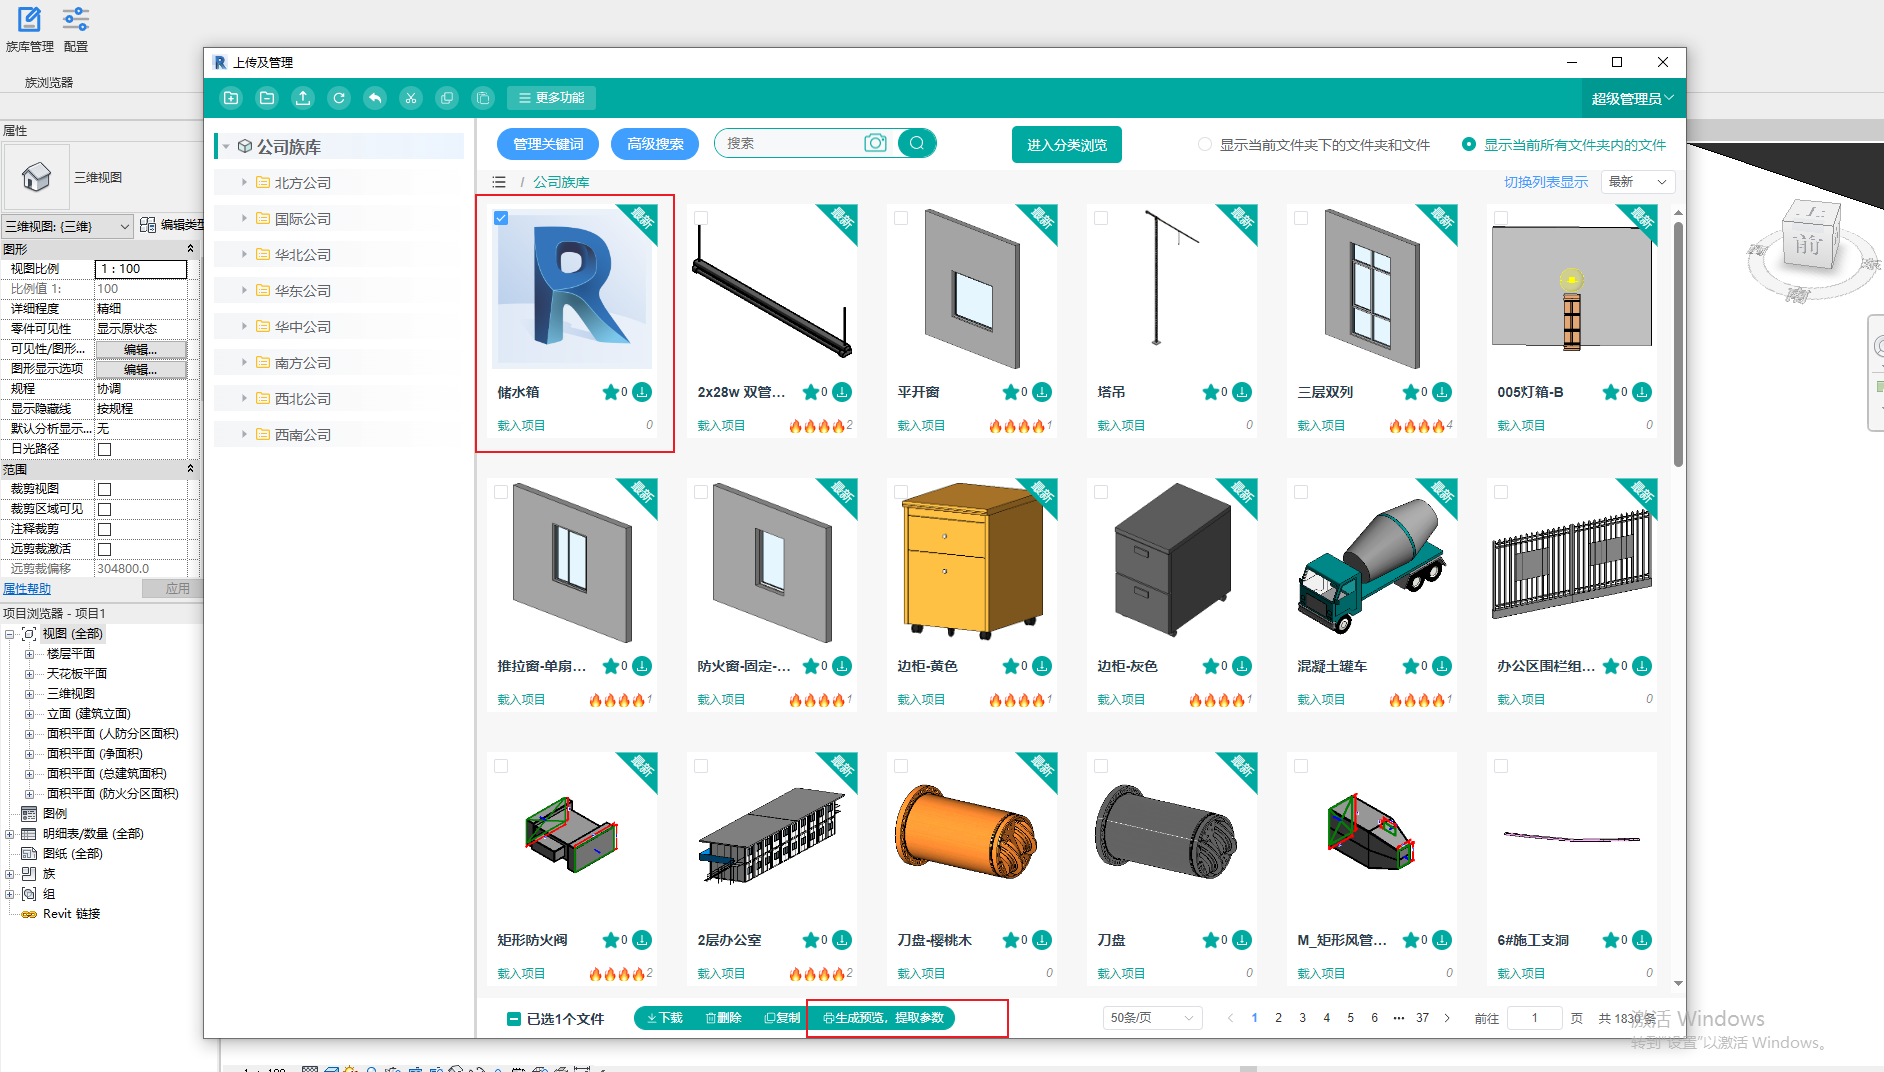Click the 进入分类浏览 button
Screen dimensions: 1884x1072
point(1066,145)
